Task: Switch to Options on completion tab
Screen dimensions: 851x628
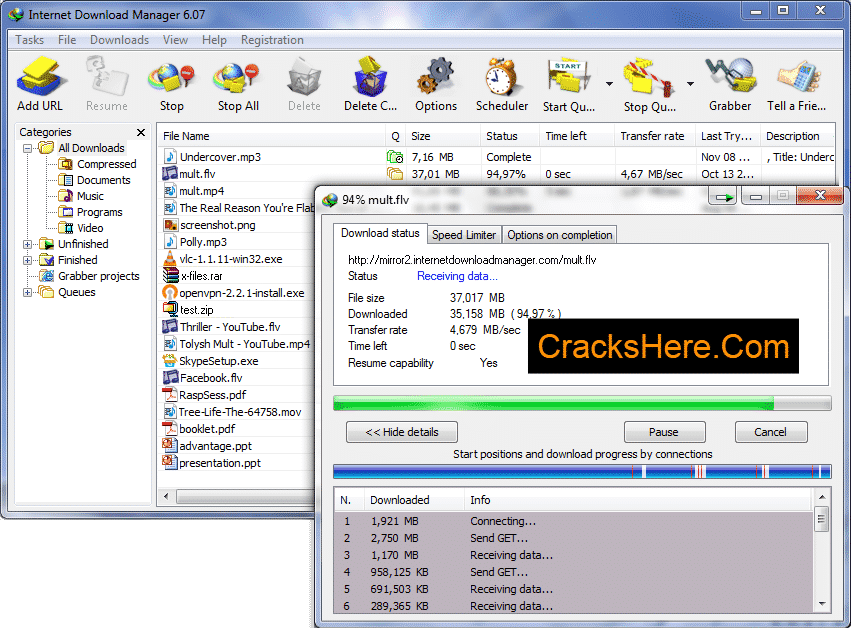Action: pos(560,234)
